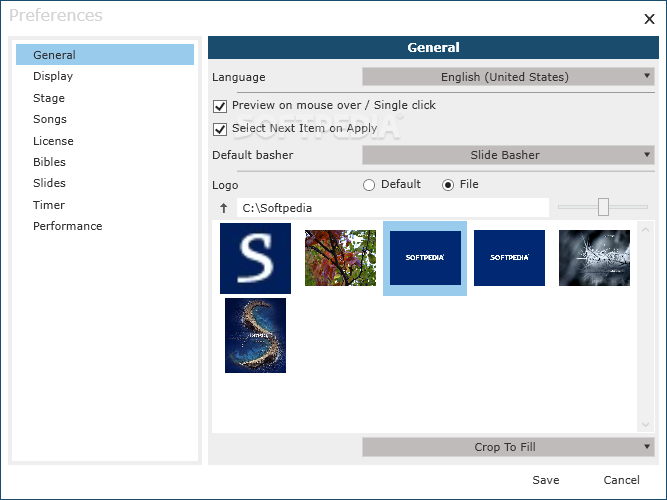Open the General preferences section
Screen dimensions: 667x500
pos(105,55)
